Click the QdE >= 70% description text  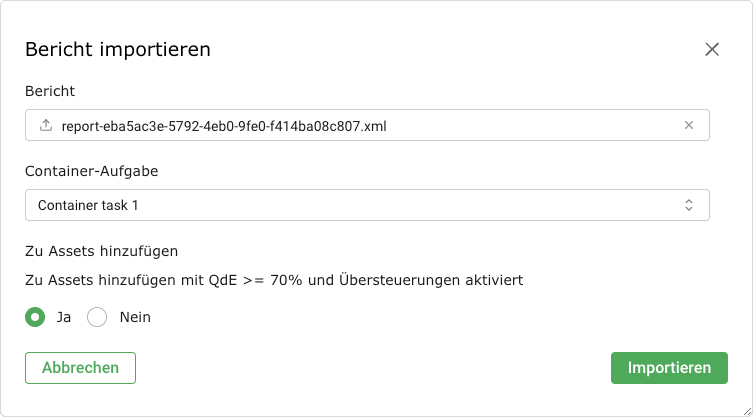273,280
